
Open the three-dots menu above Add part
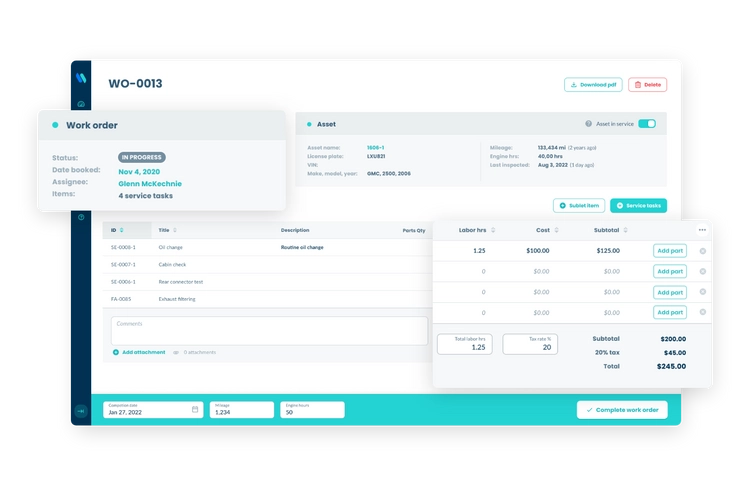click(702, 229)
